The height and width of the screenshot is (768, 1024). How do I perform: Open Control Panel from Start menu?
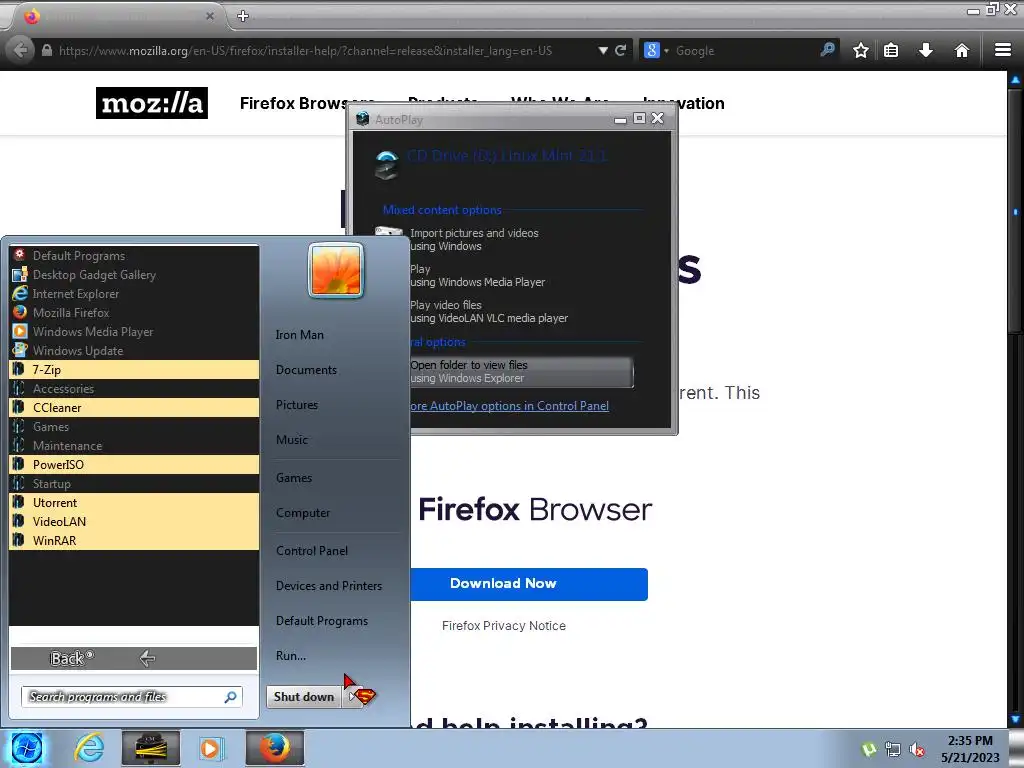[312, 551]
